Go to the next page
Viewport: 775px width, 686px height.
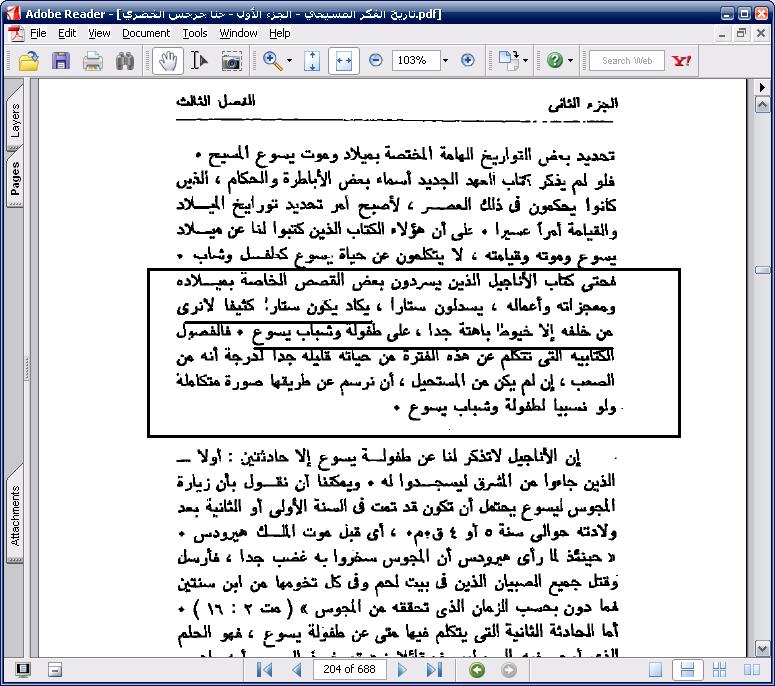(402, 670)
